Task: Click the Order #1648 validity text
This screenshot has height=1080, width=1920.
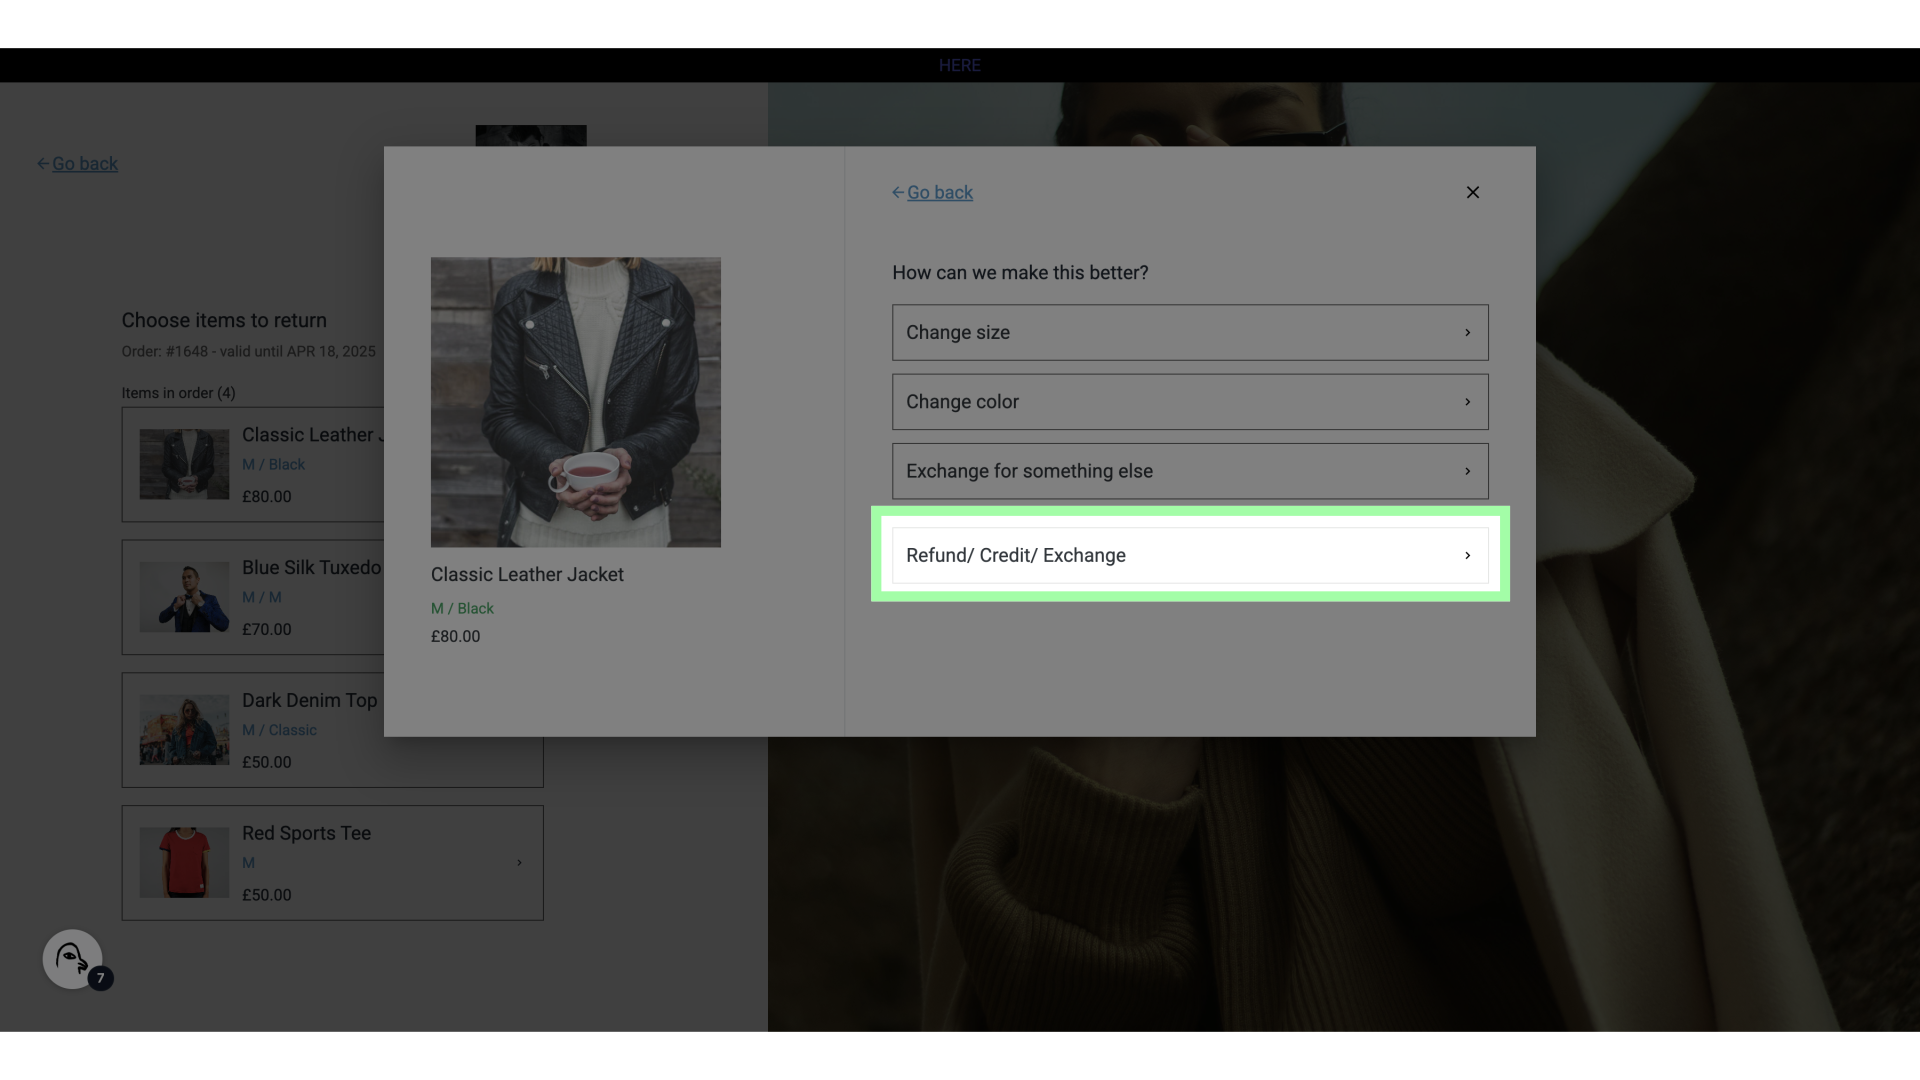Action: [249, 351]
